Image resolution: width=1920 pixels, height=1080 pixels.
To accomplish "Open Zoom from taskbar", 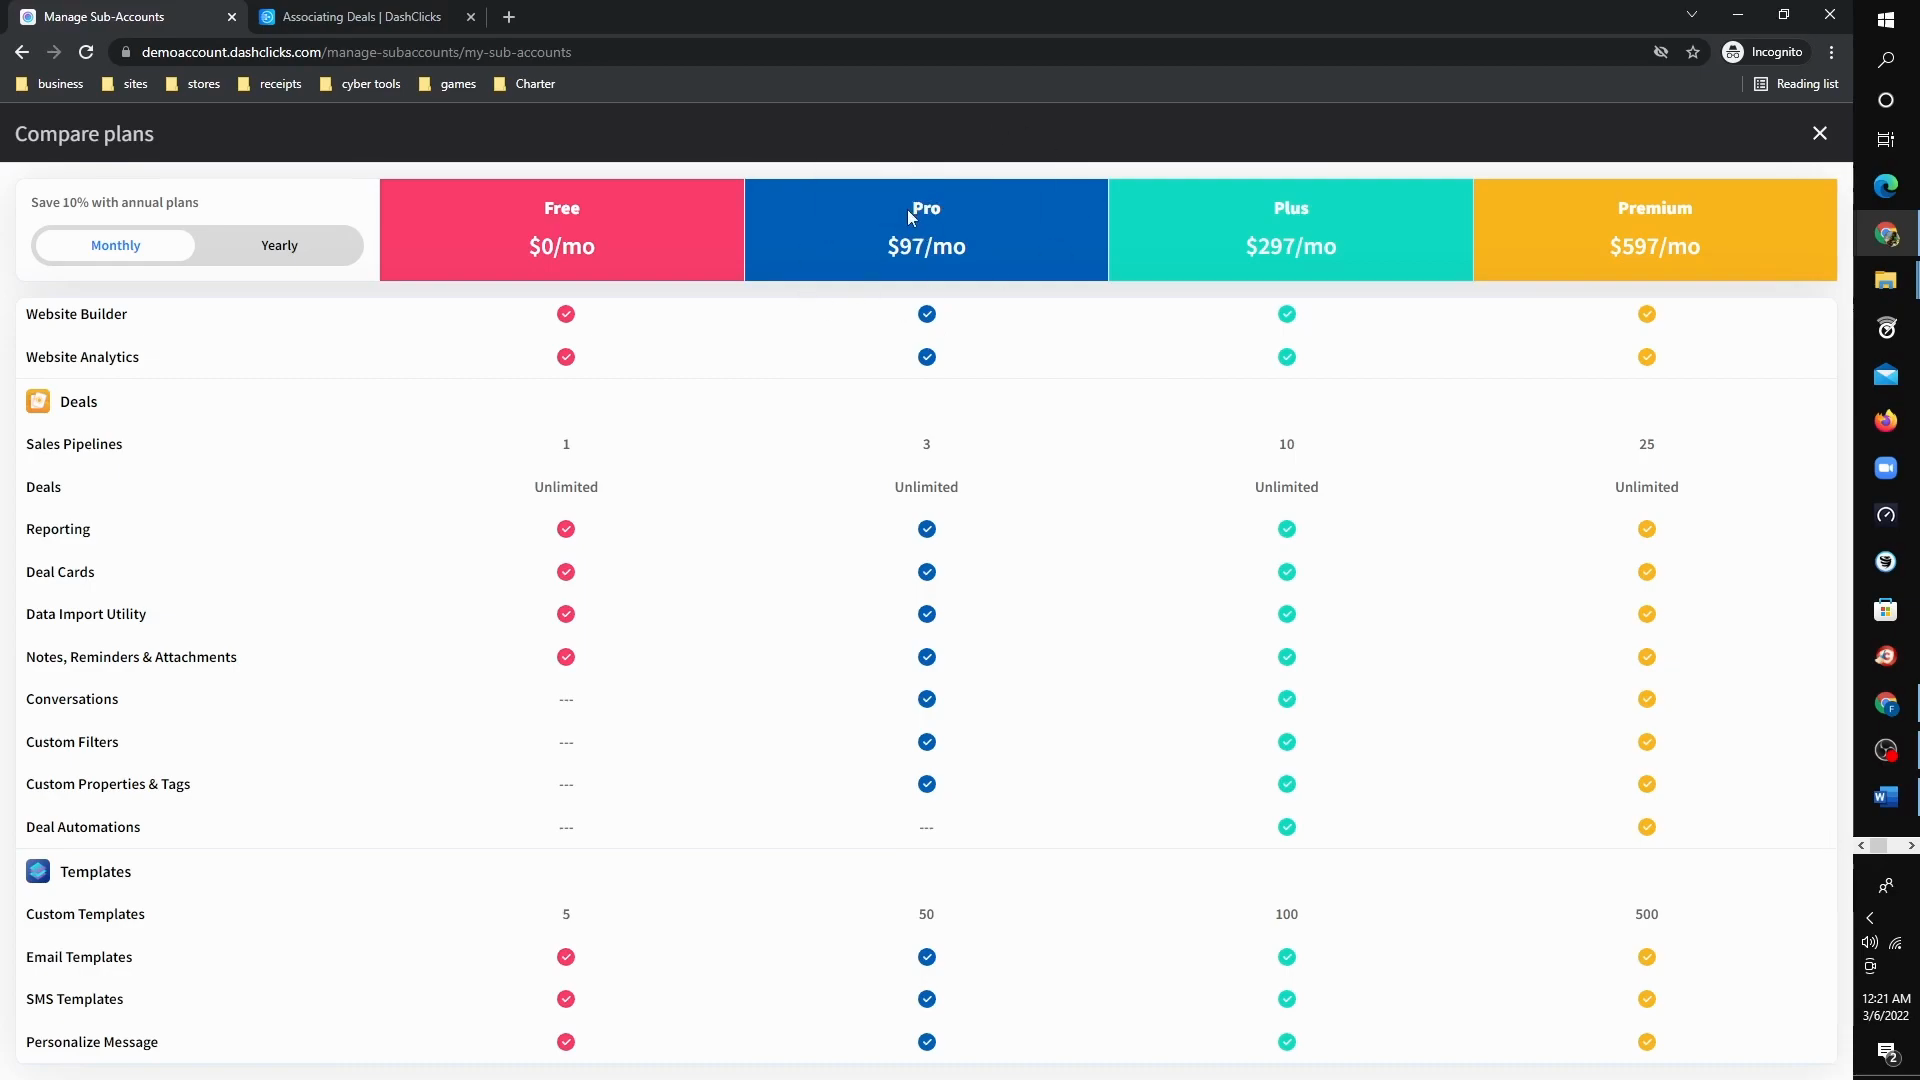I will tap(1886, 468).
